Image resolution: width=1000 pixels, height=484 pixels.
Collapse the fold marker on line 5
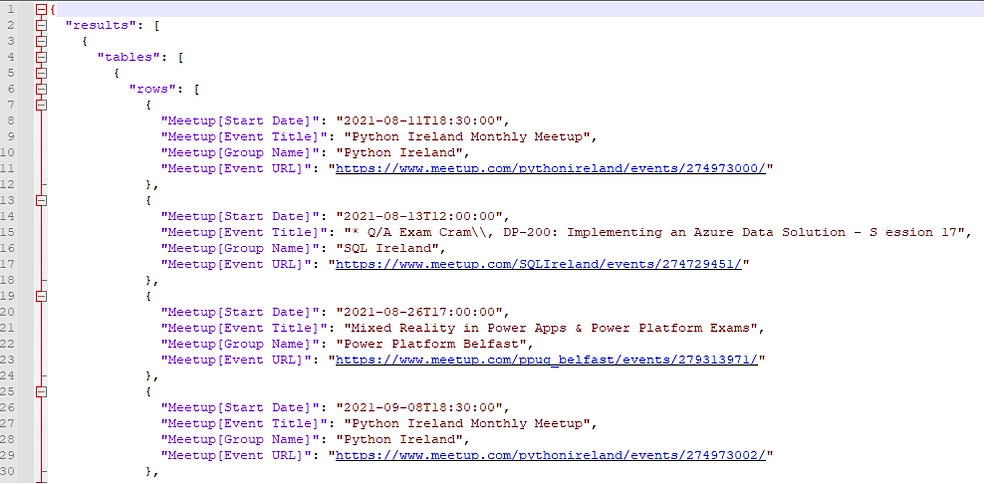[41, 73]
